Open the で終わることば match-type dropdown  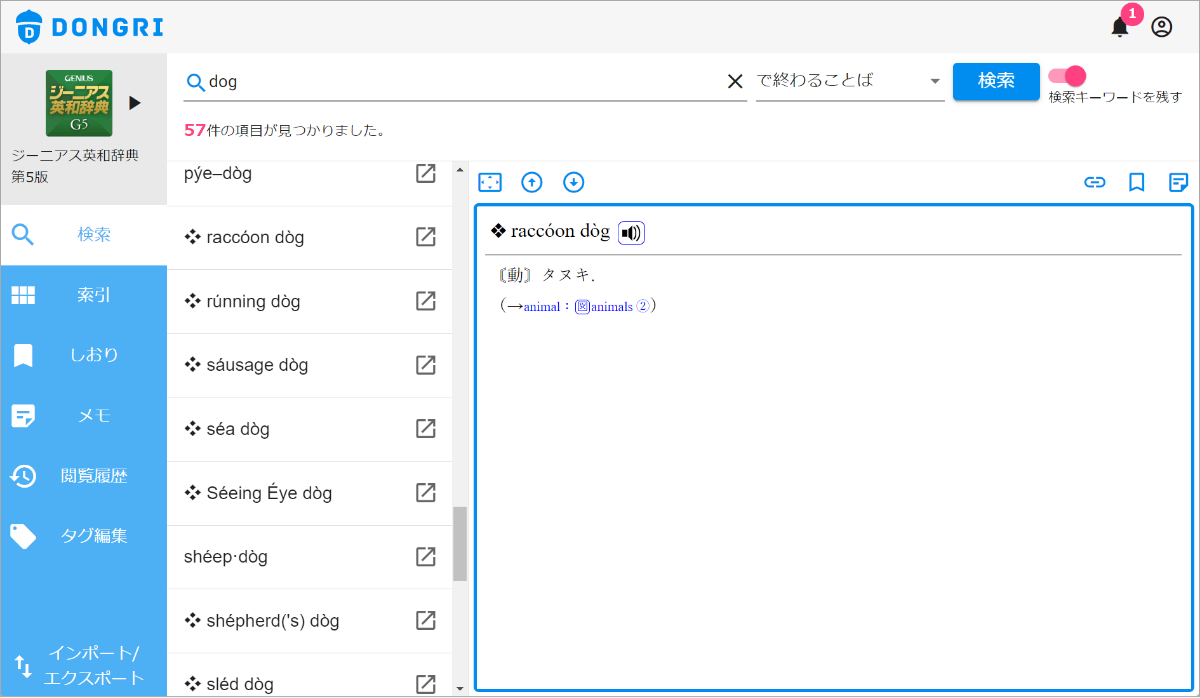pyautogui.click(x=850, y=81)
